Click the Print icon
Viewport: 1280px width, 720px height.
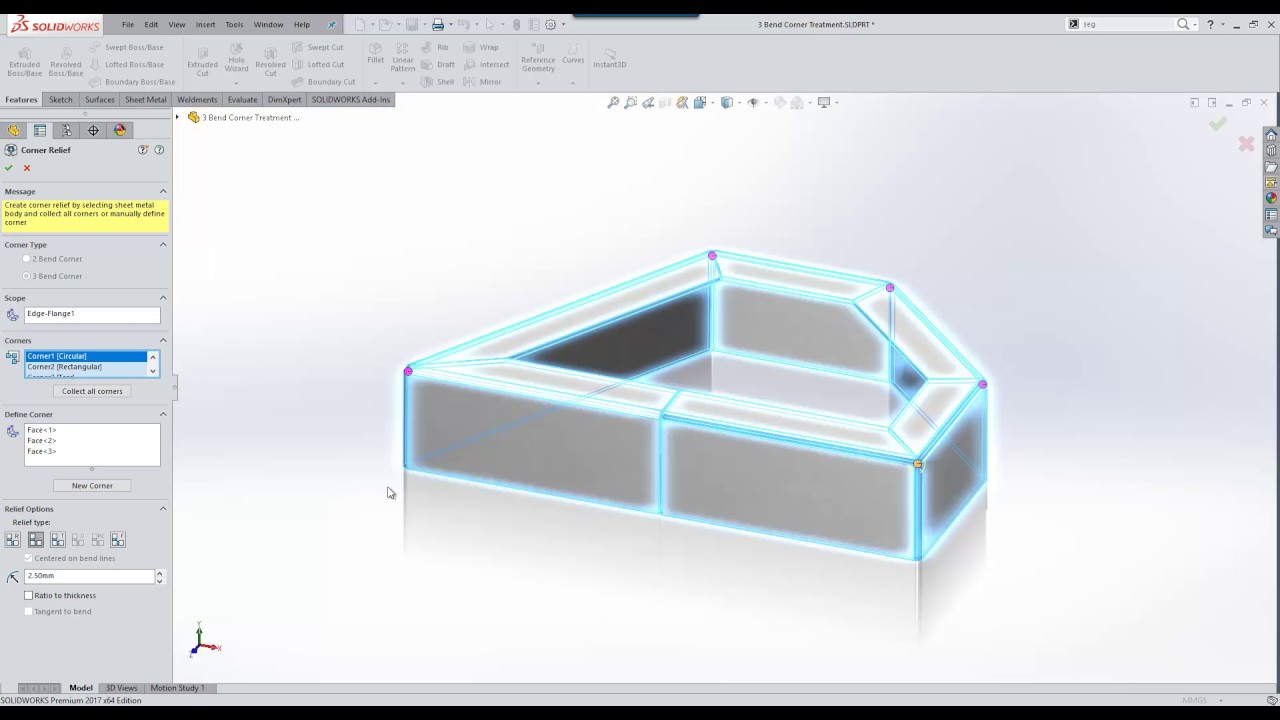[x=437, y=24]
